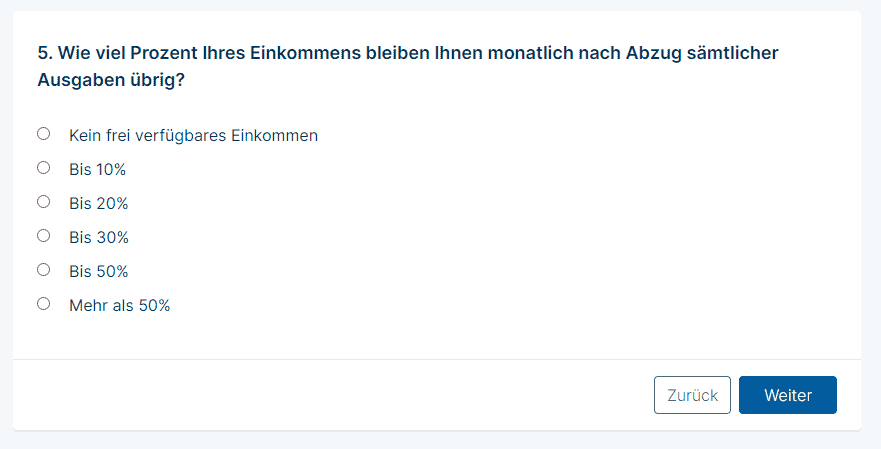Click the Bis 50% label text
Screen dimensions: 881x449
pyautogui.click(x=98, y=271)
